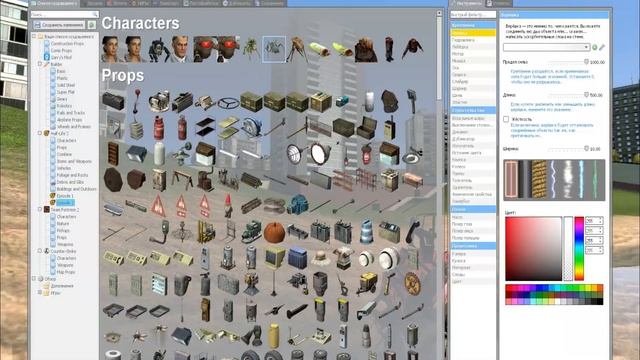The width and height of the screenshot is (640, 360).
Task: Open the rope preset dropdown
Action: 547,47
